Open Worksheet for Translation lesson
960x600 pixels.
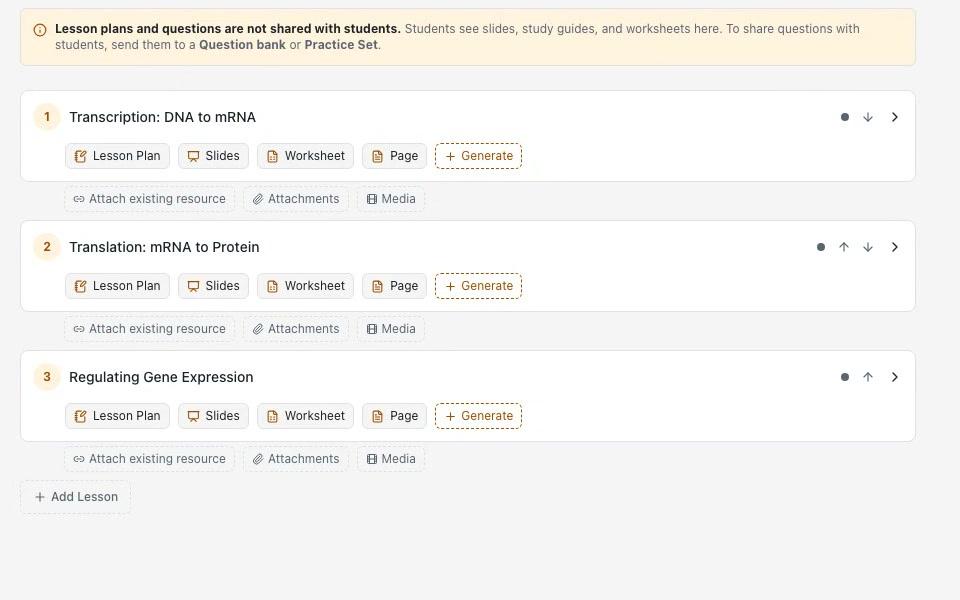click(x=306, y=286)
